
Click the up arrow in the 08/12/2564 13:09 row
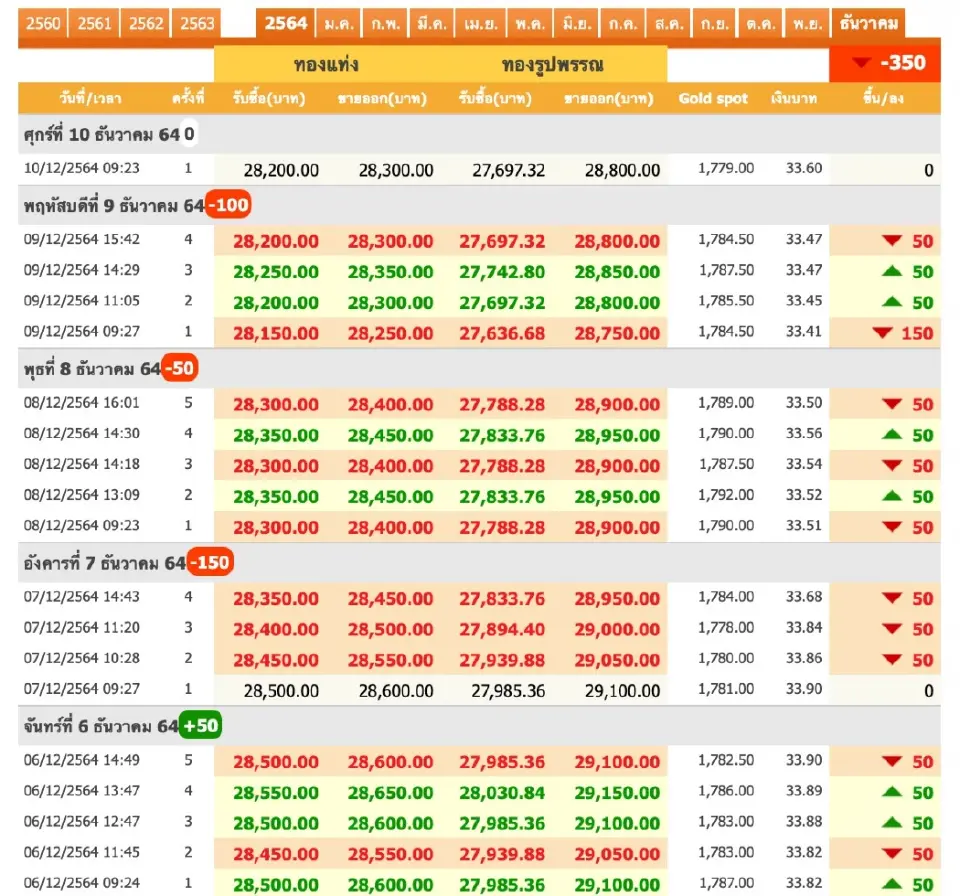pos(892,495)
